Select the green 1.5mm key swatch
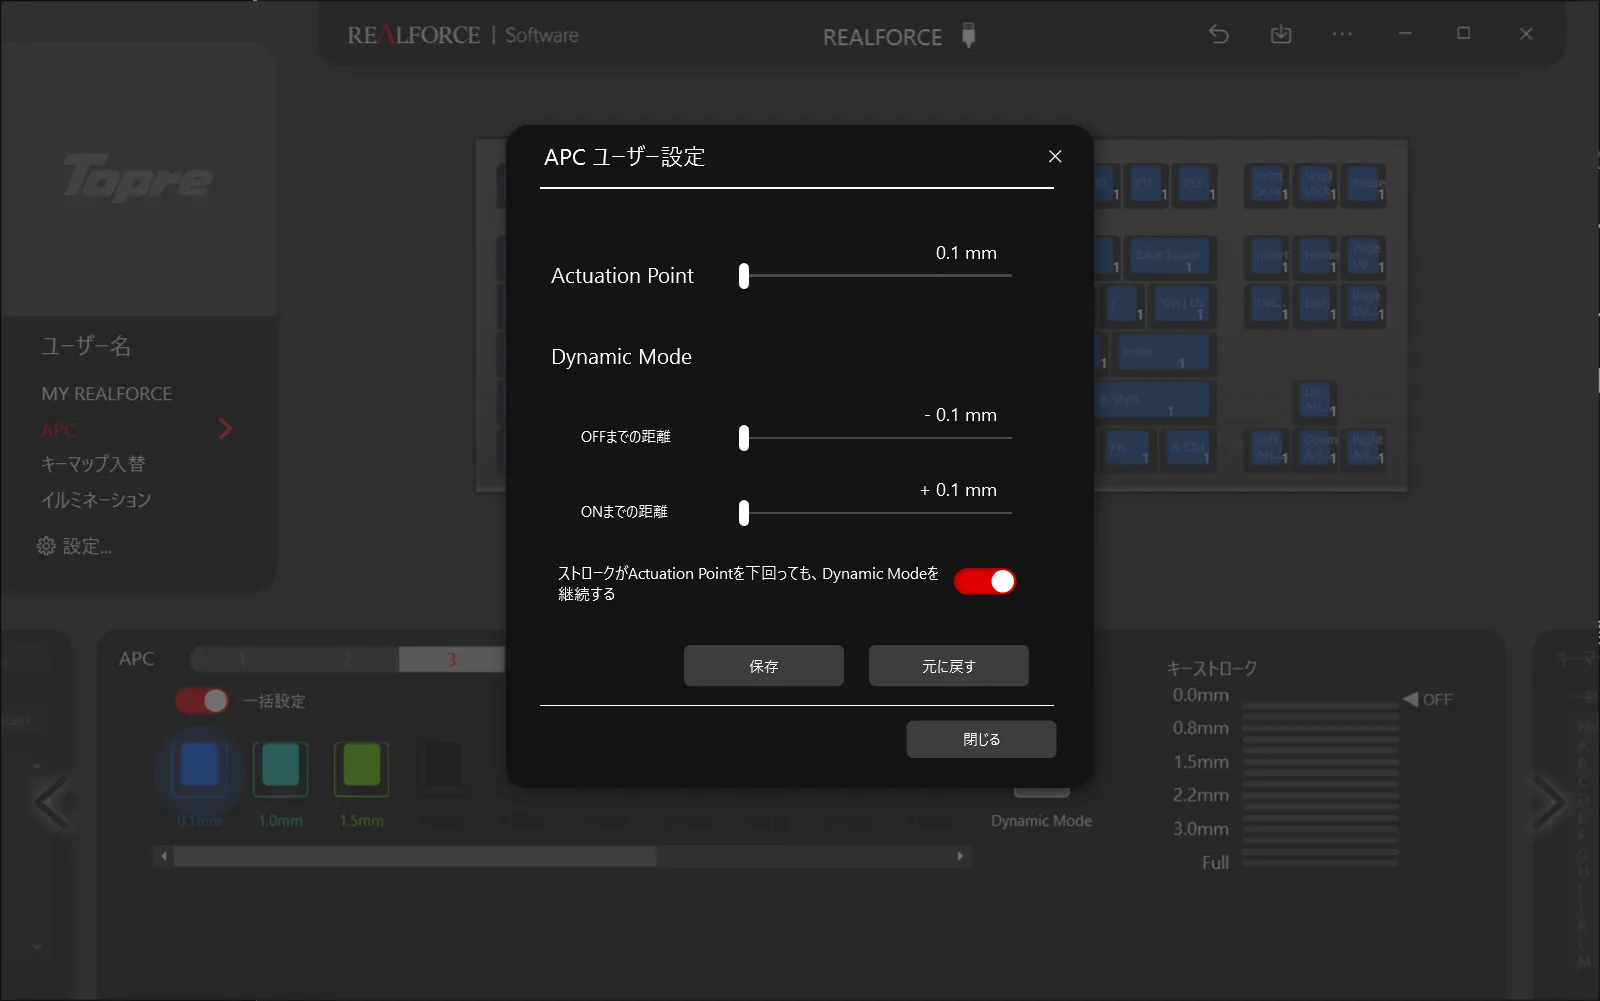Viewport: 1600px width, 1001px height. [x=362, y=769]
